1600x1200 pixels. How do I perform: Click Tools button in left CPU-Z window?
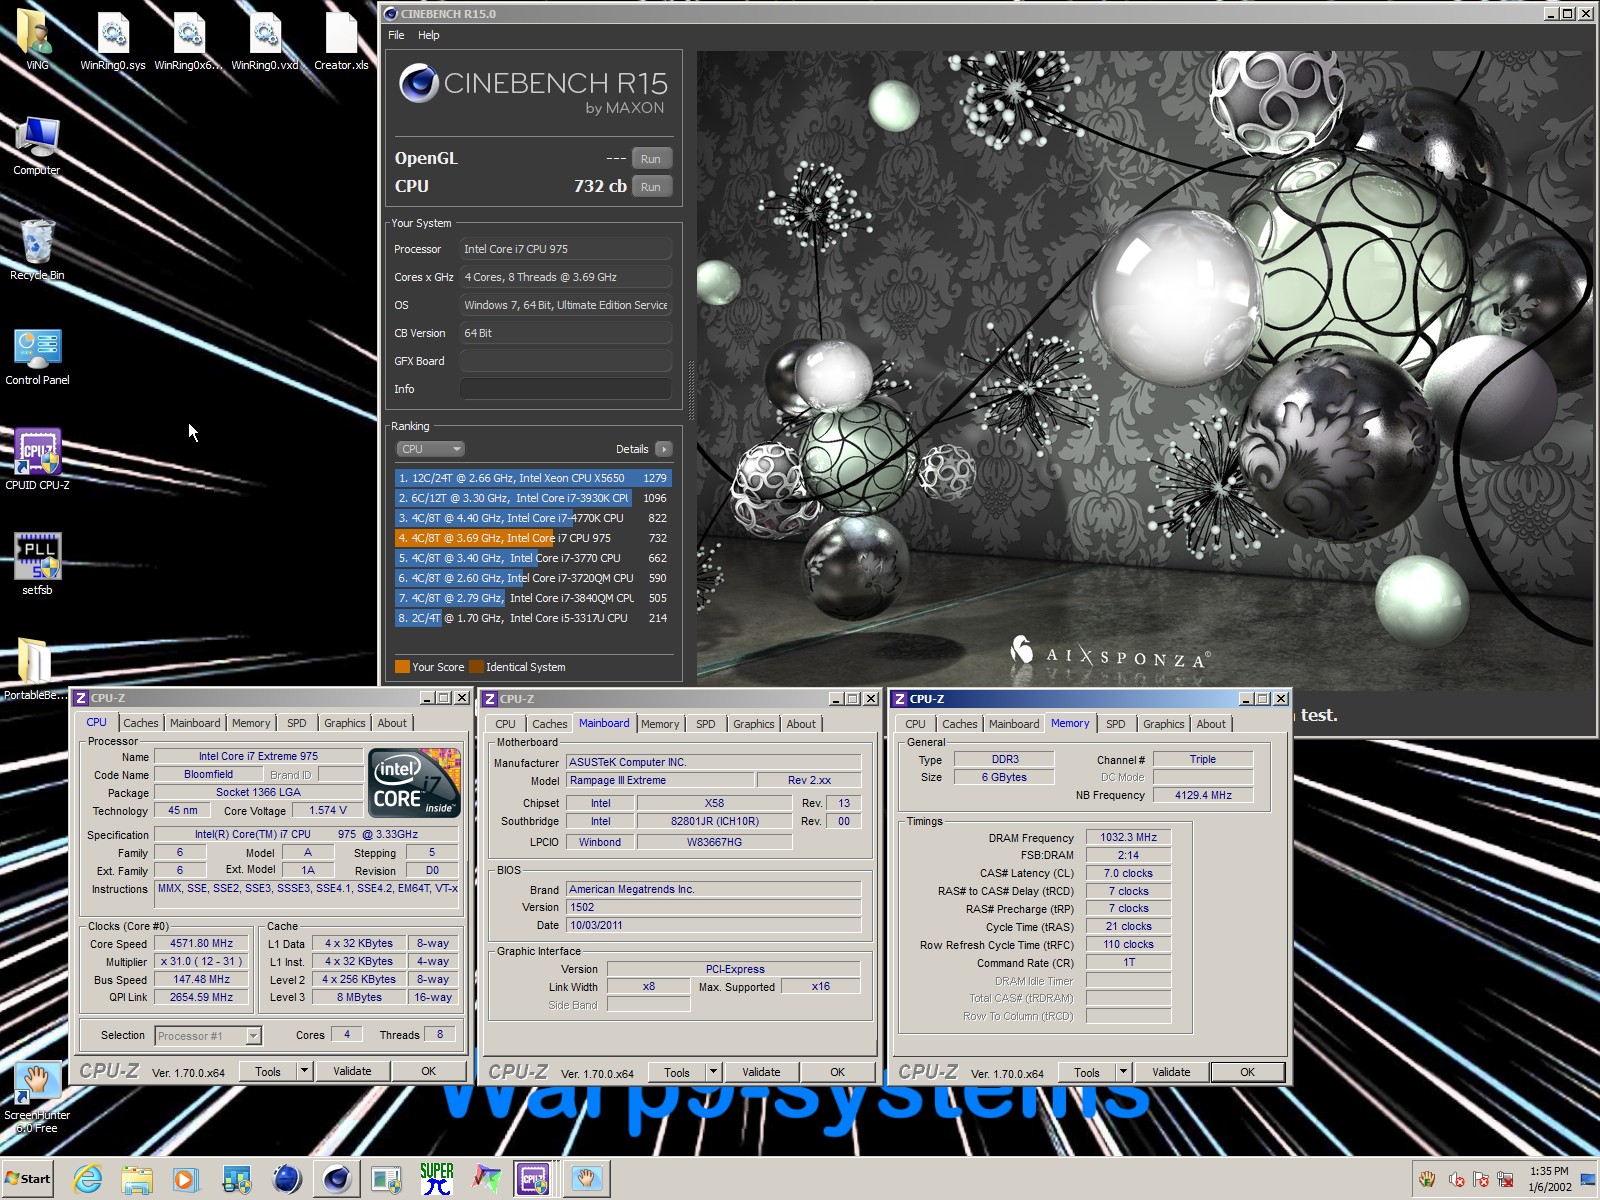click(x=268, y=1071)
